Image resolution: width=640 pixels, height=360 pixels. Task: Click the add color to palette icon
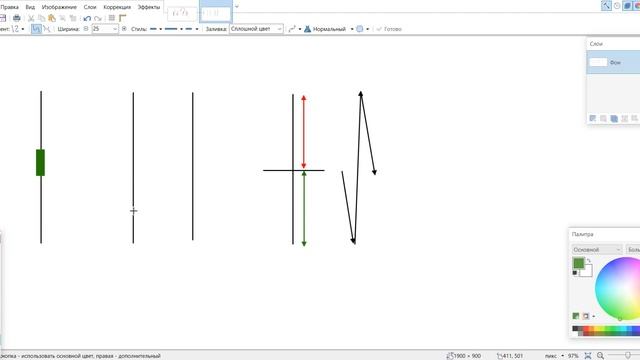[576, 316]
